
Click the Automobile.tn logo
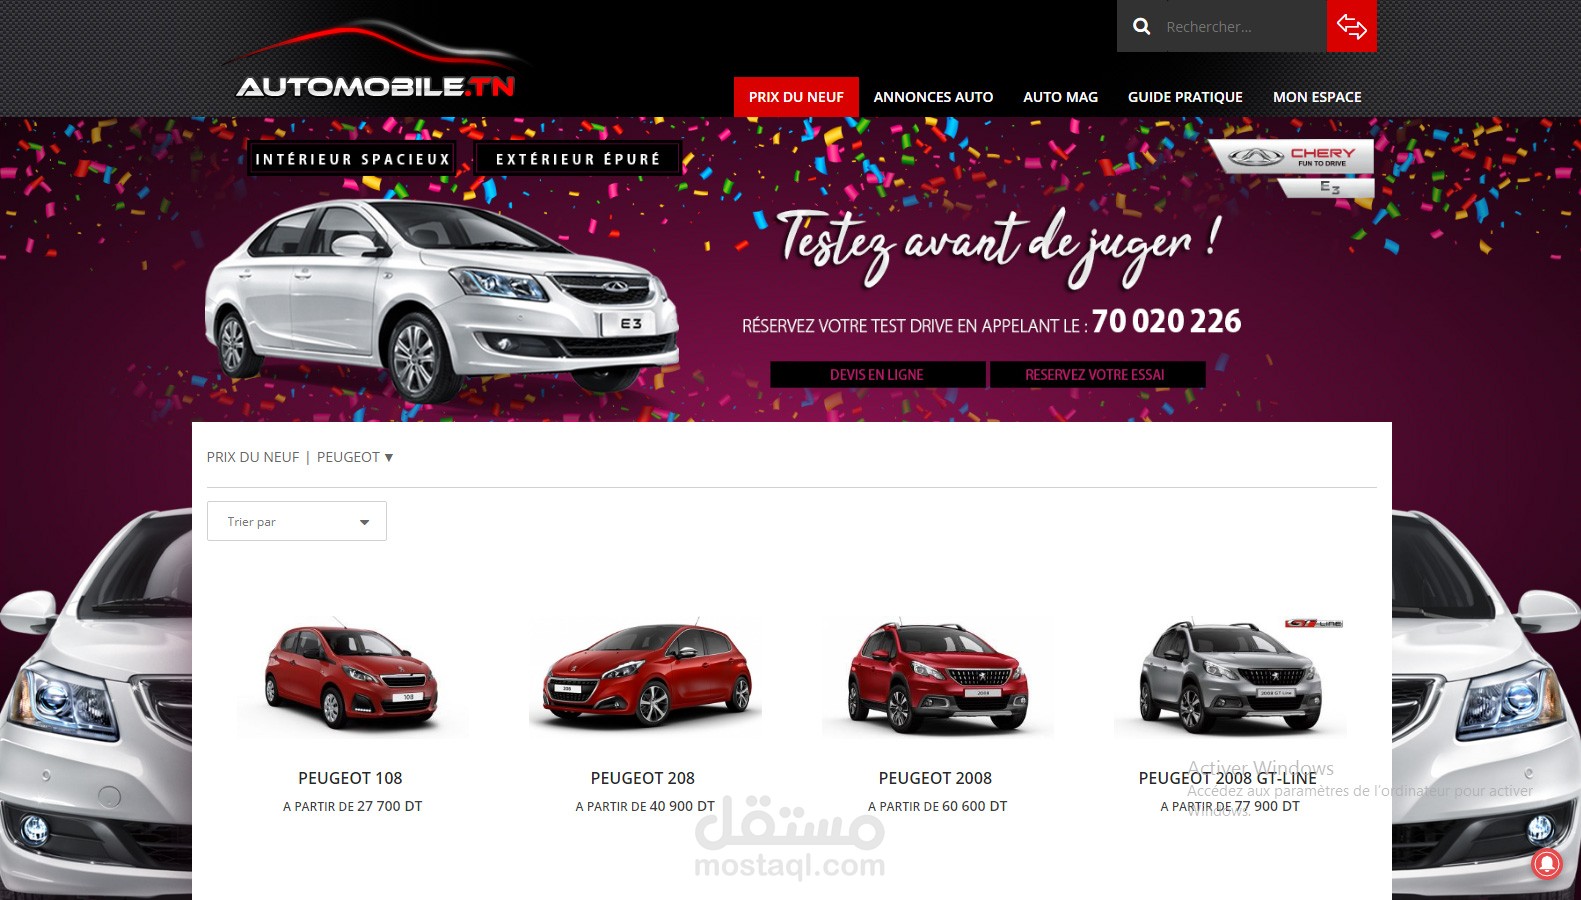click(375, 62)
